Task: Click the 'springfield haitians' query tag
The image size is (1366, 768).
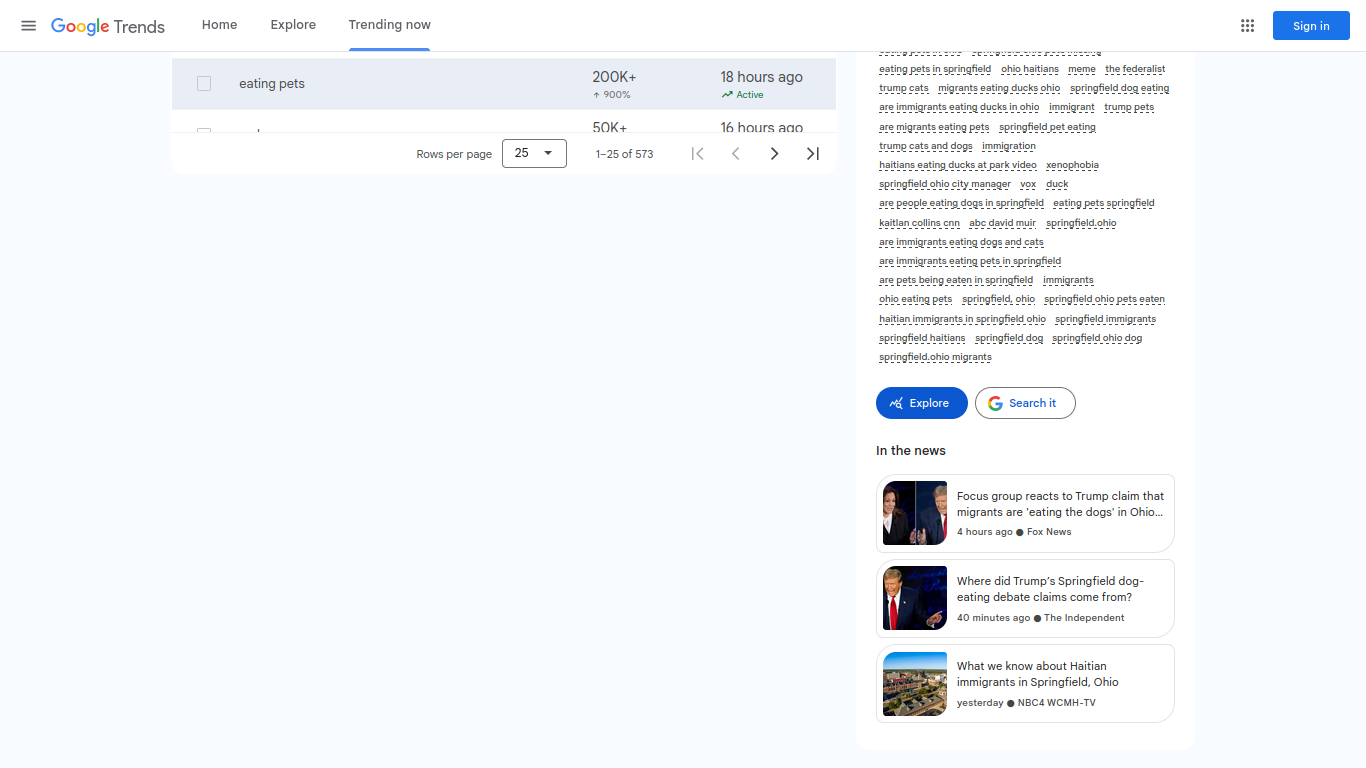Action: click(x=922, y=338)
